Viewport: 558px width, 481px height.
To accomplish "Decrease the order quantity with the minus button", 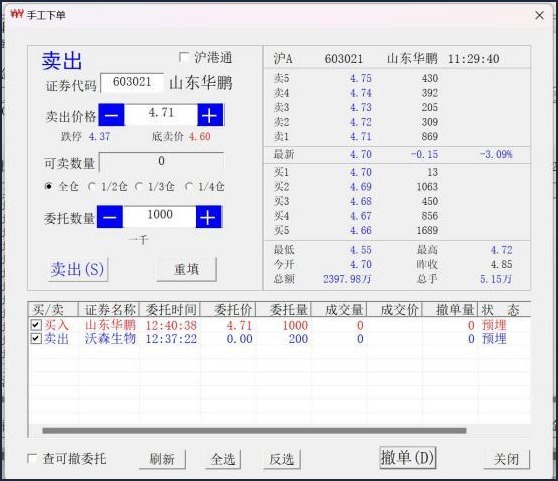I will pos(110,217).
